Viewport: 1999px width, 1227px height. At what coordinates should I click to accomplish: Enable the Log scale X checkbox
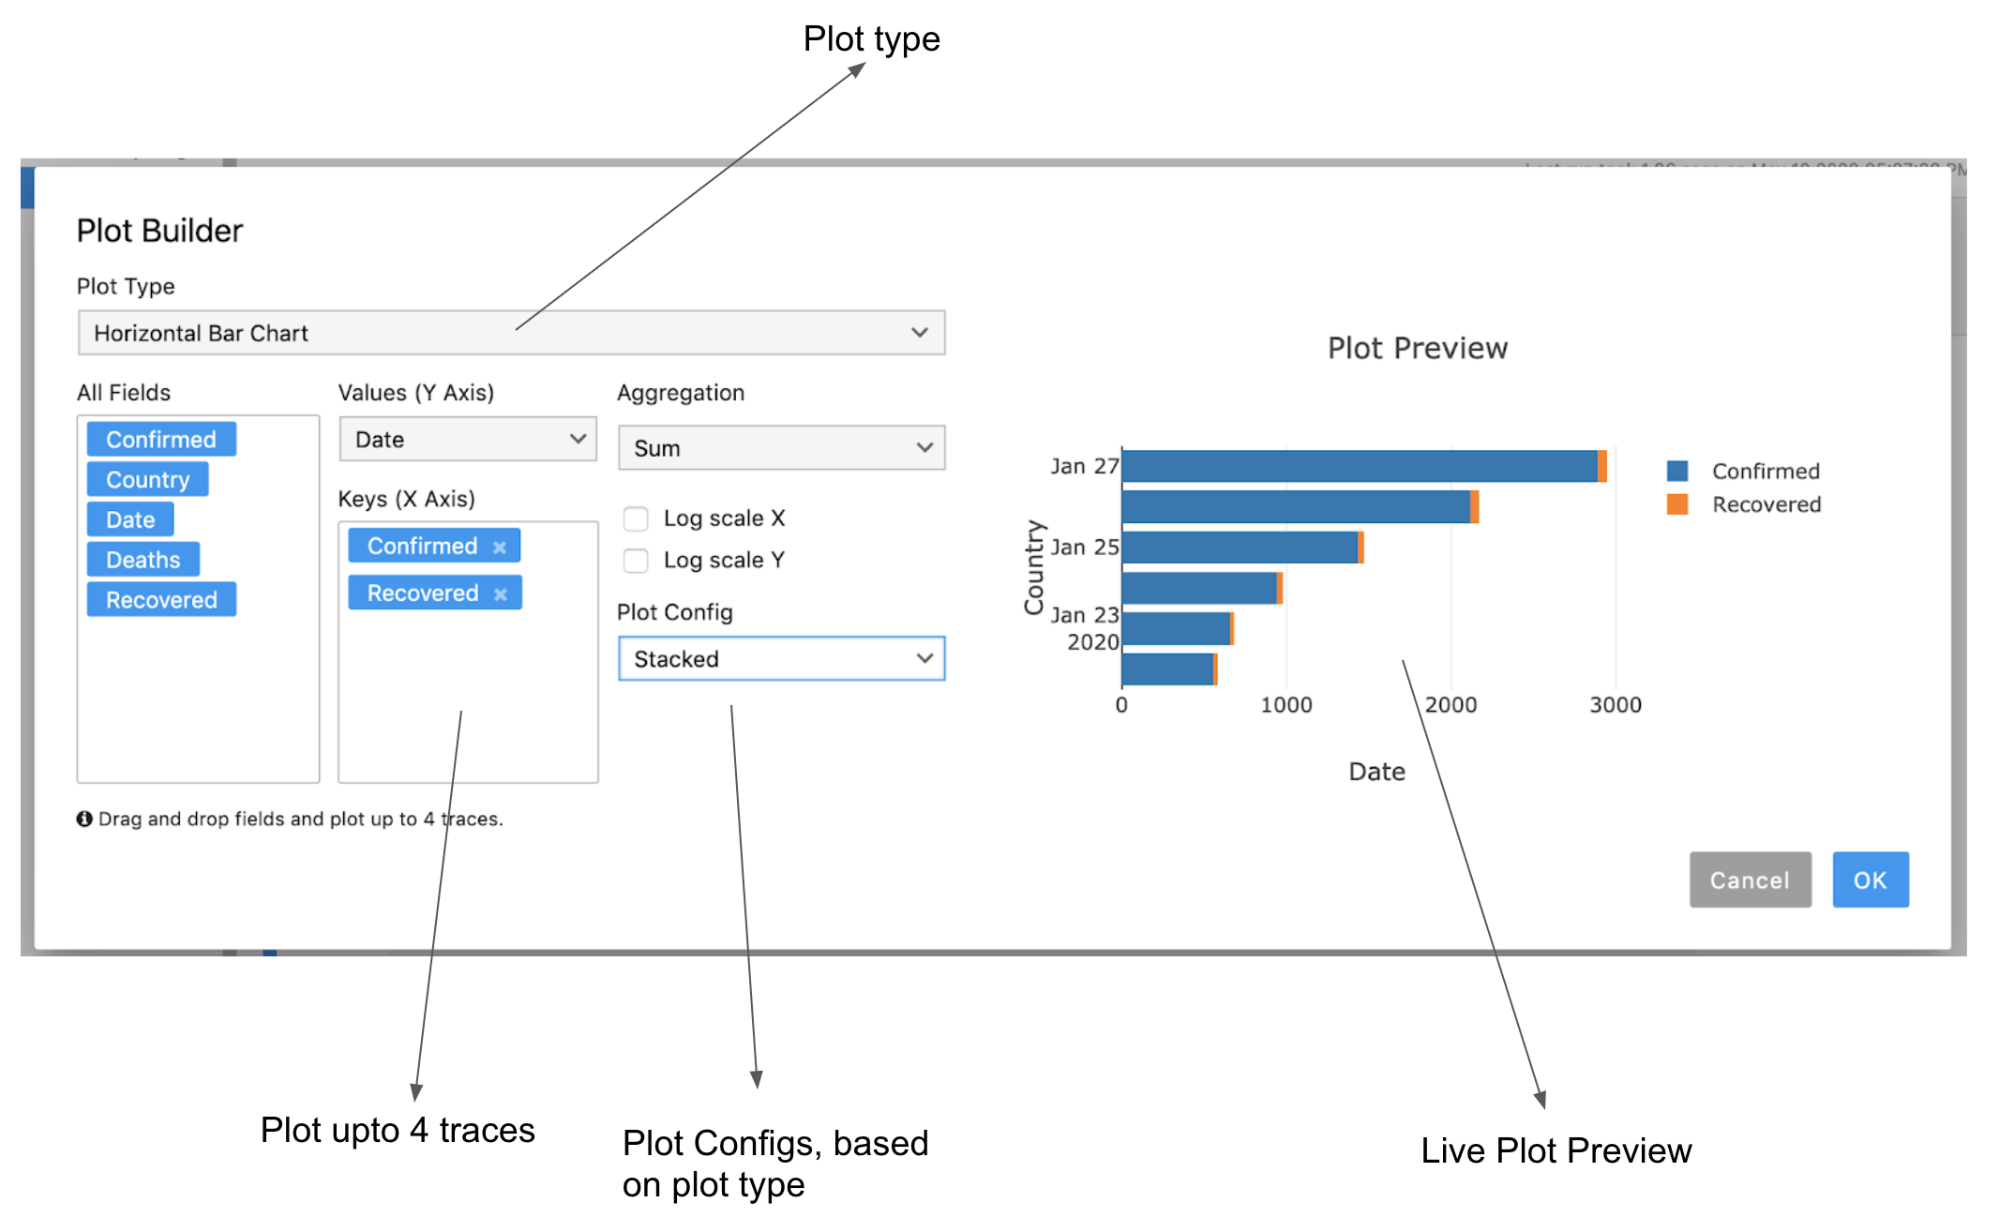point(635,518)
